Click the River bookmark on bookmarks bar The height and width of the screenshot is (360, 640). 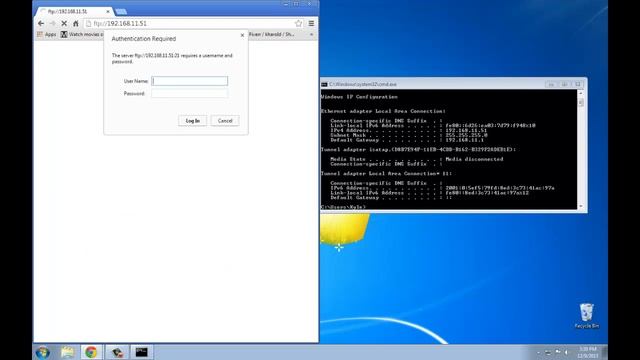point(271,35)
